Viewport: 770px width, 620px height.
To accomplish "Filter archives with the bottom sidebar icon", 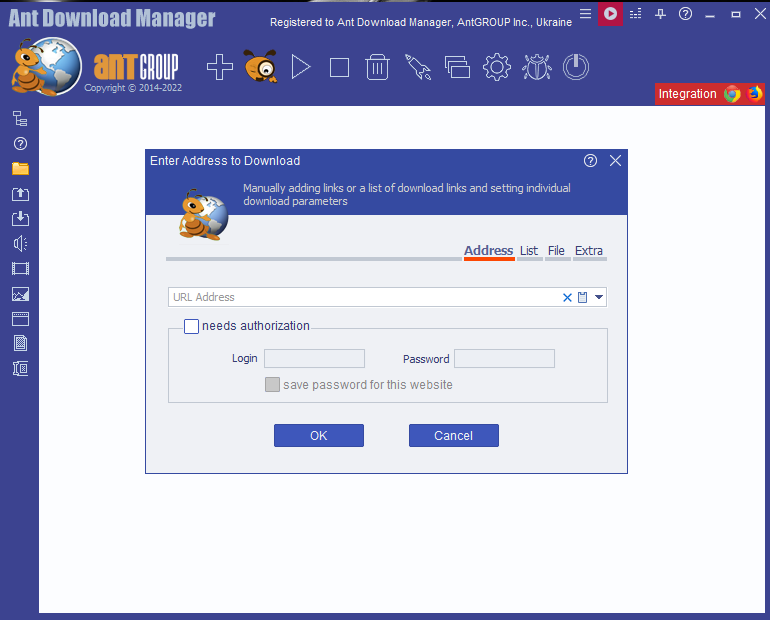I will coord(20,368).
